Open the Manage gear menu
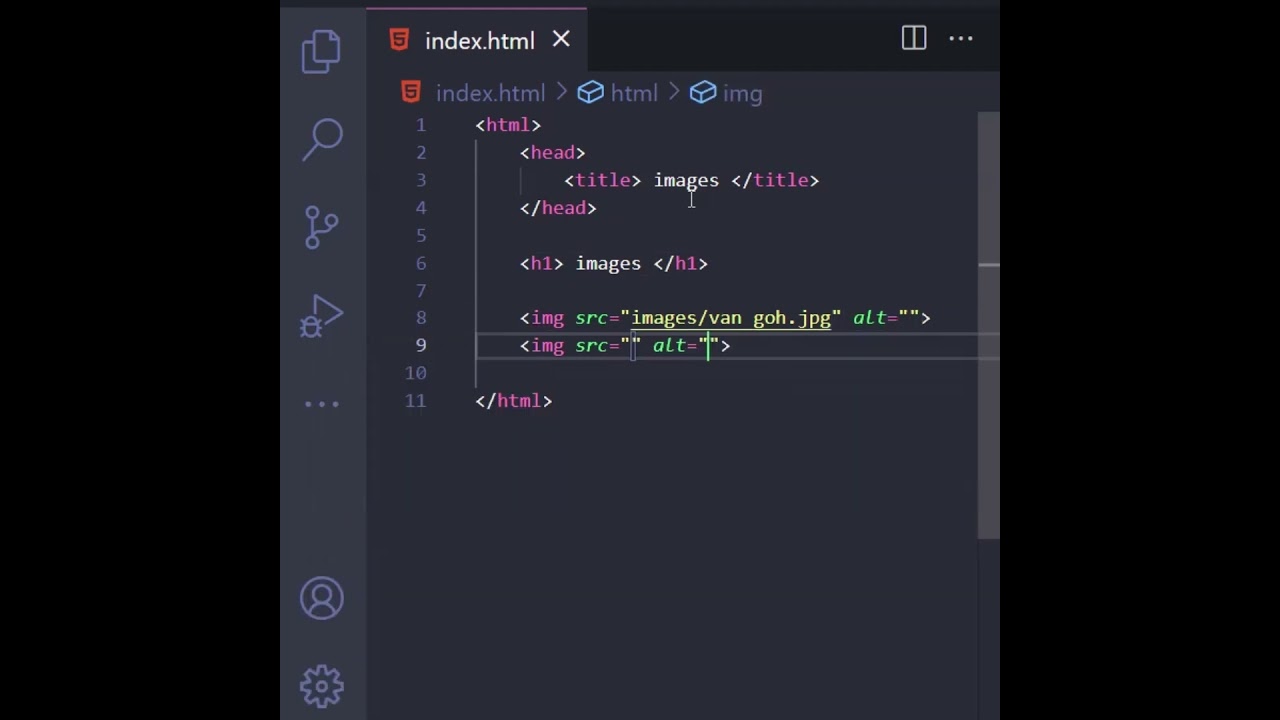 322,686
